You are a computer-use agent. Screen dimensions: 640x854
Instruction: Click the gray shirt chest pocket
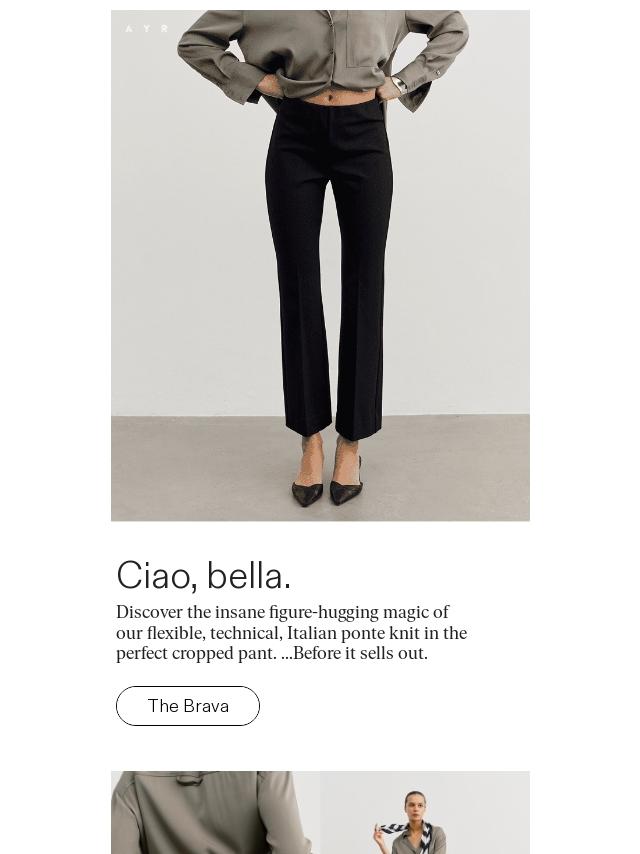coord(364,39)
